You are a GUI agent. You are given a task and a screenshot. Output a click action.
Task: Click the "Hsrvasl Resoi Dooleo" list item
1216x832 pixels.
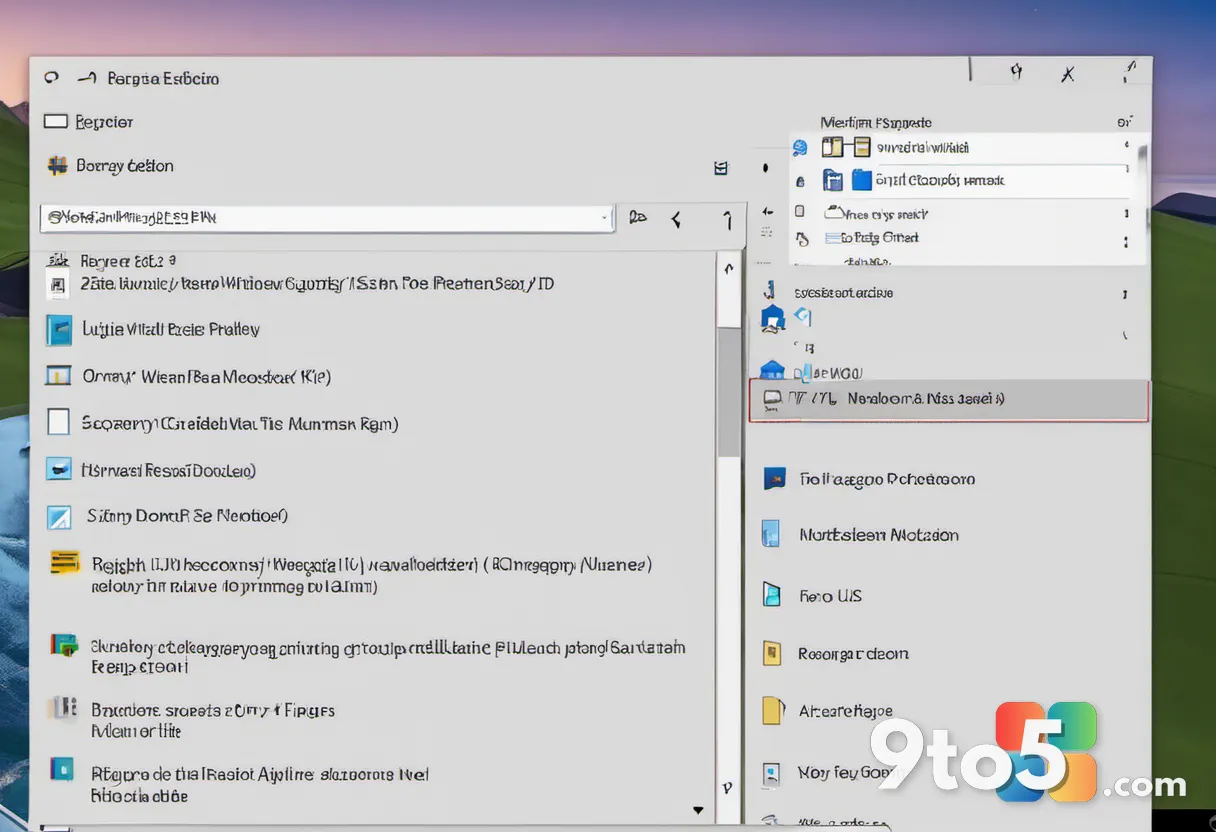[x=168, y=470]
